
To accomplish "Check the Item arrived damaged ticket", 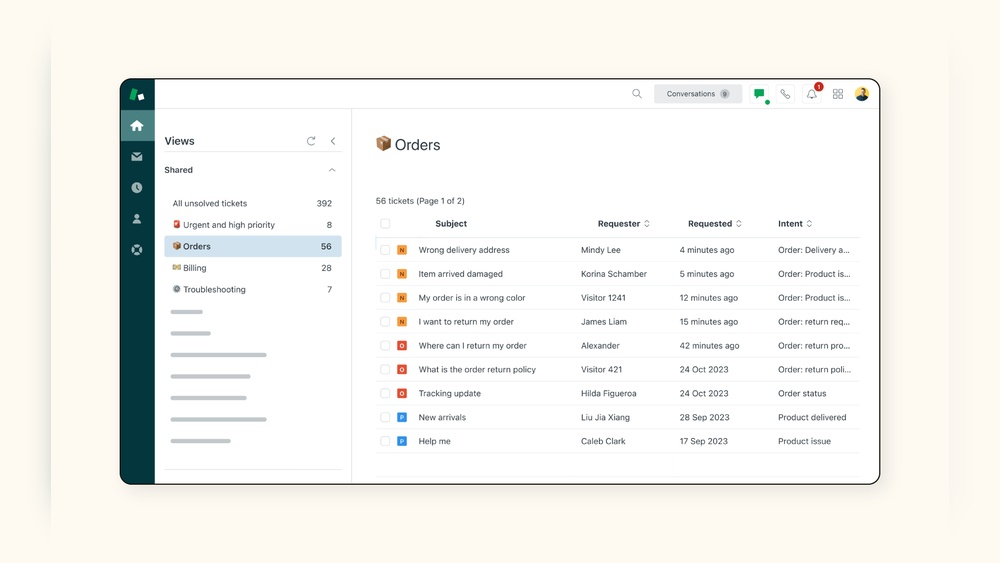I will click(385, 274).
